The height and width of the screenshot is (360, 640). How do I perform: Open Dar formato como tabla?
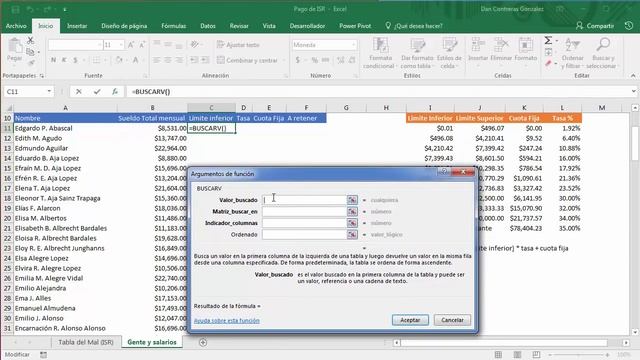pos(417,53)
